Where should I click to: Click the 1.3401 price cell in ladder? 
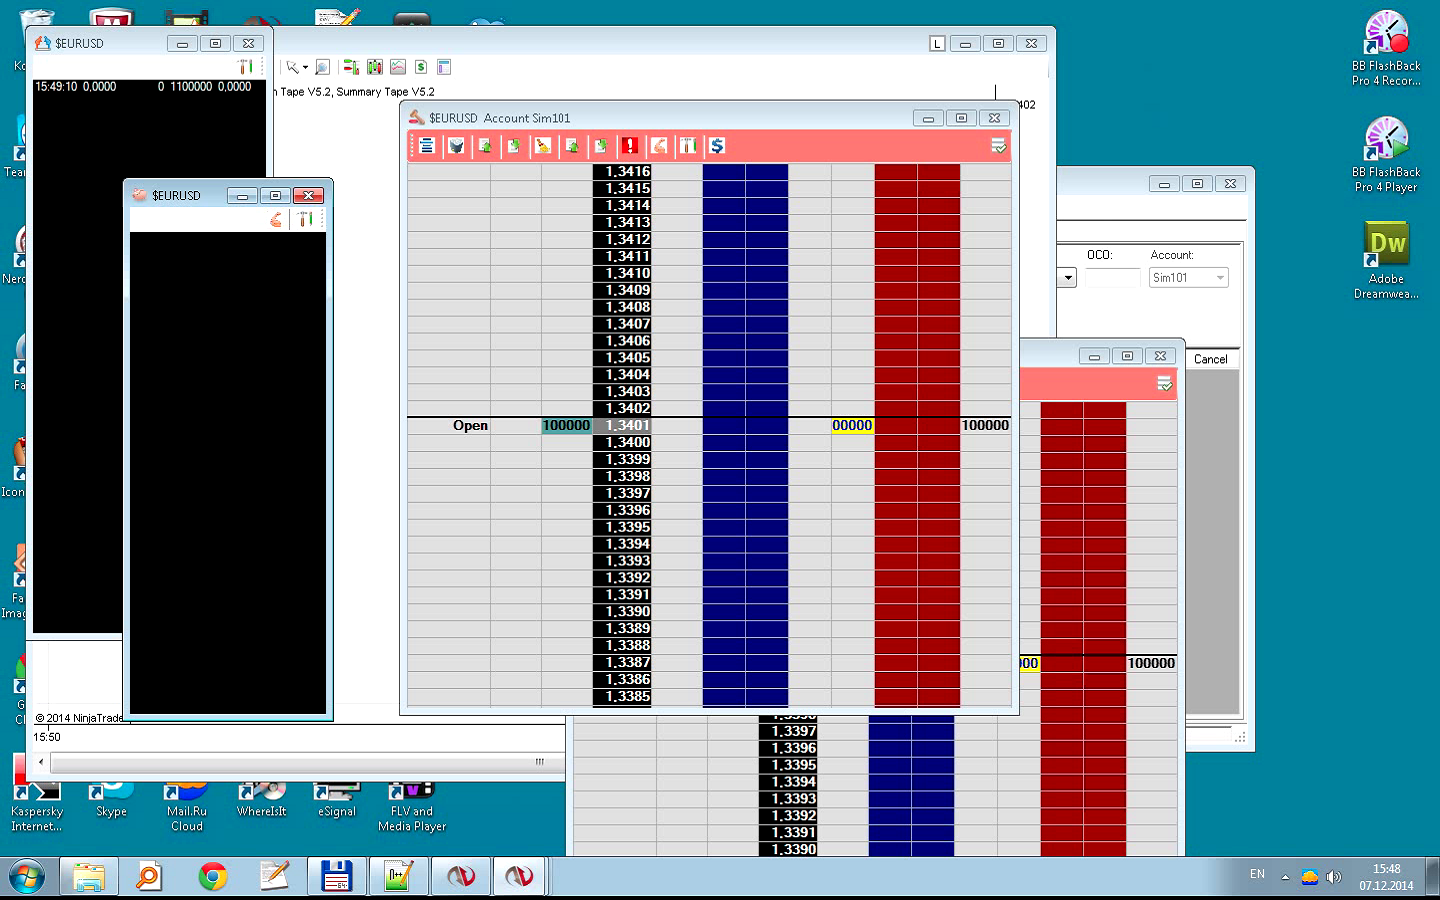click(622, 425)
